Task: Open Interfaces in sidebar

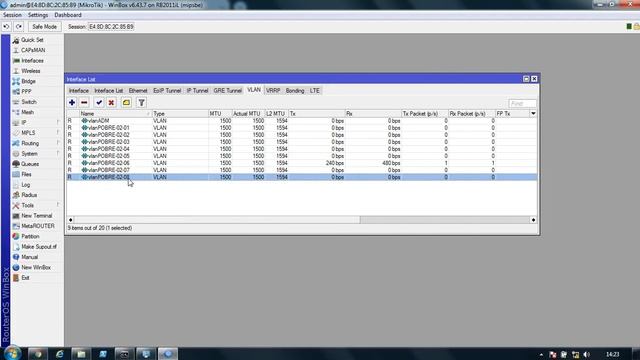Action: (32, 60)
